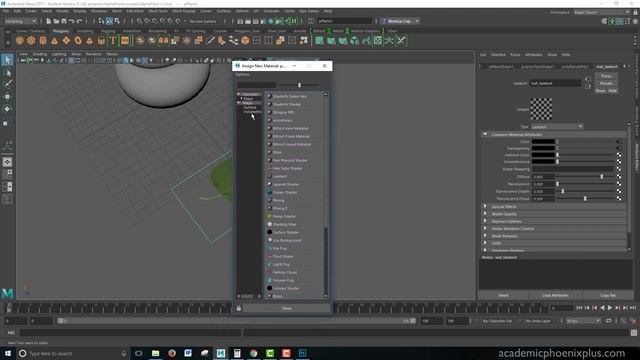Open the Workspace dropdown at top right
The height and width of the screenshot is (360, 640).
pyautogui.click(x=602, y=12)
